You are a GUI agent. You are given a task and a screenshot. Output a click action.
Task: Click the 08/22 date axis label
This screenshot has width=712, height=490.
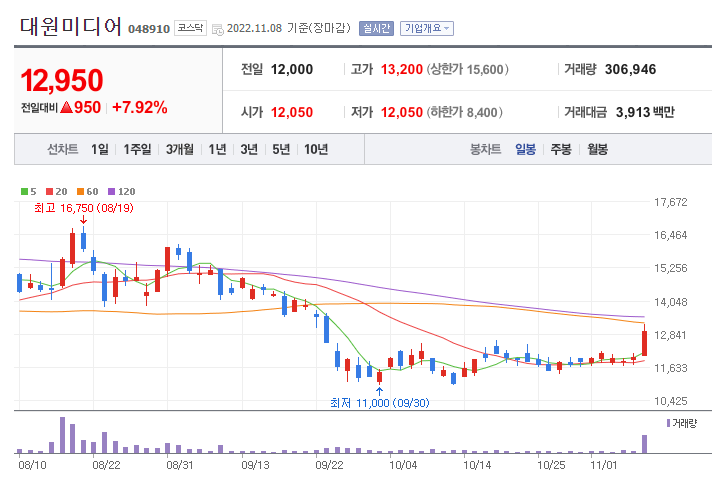click(106, 465)
